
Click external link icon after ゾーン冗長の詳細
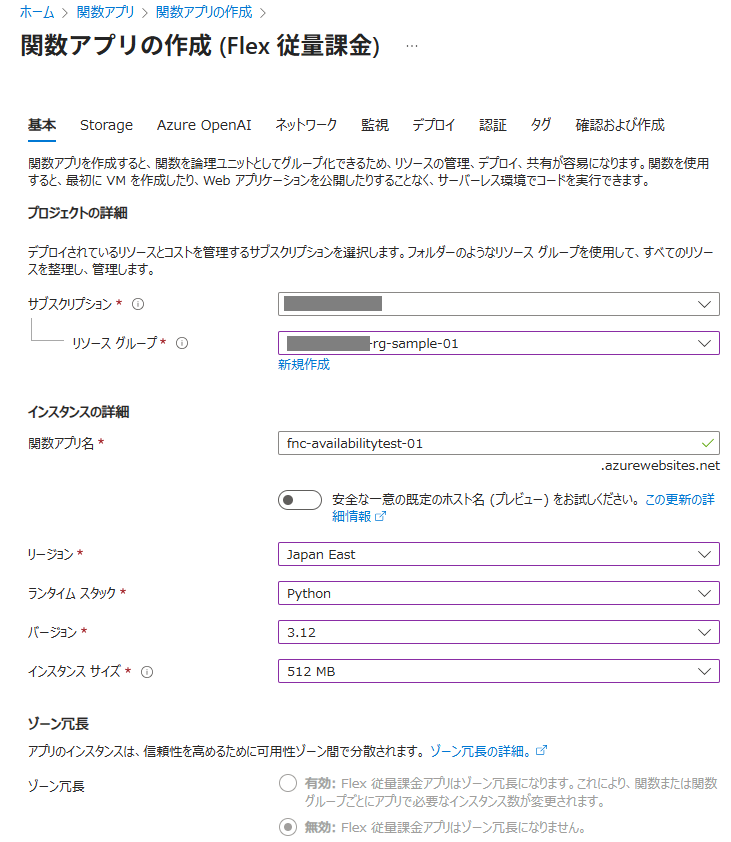pyautogui.click(x=541, y=751)
